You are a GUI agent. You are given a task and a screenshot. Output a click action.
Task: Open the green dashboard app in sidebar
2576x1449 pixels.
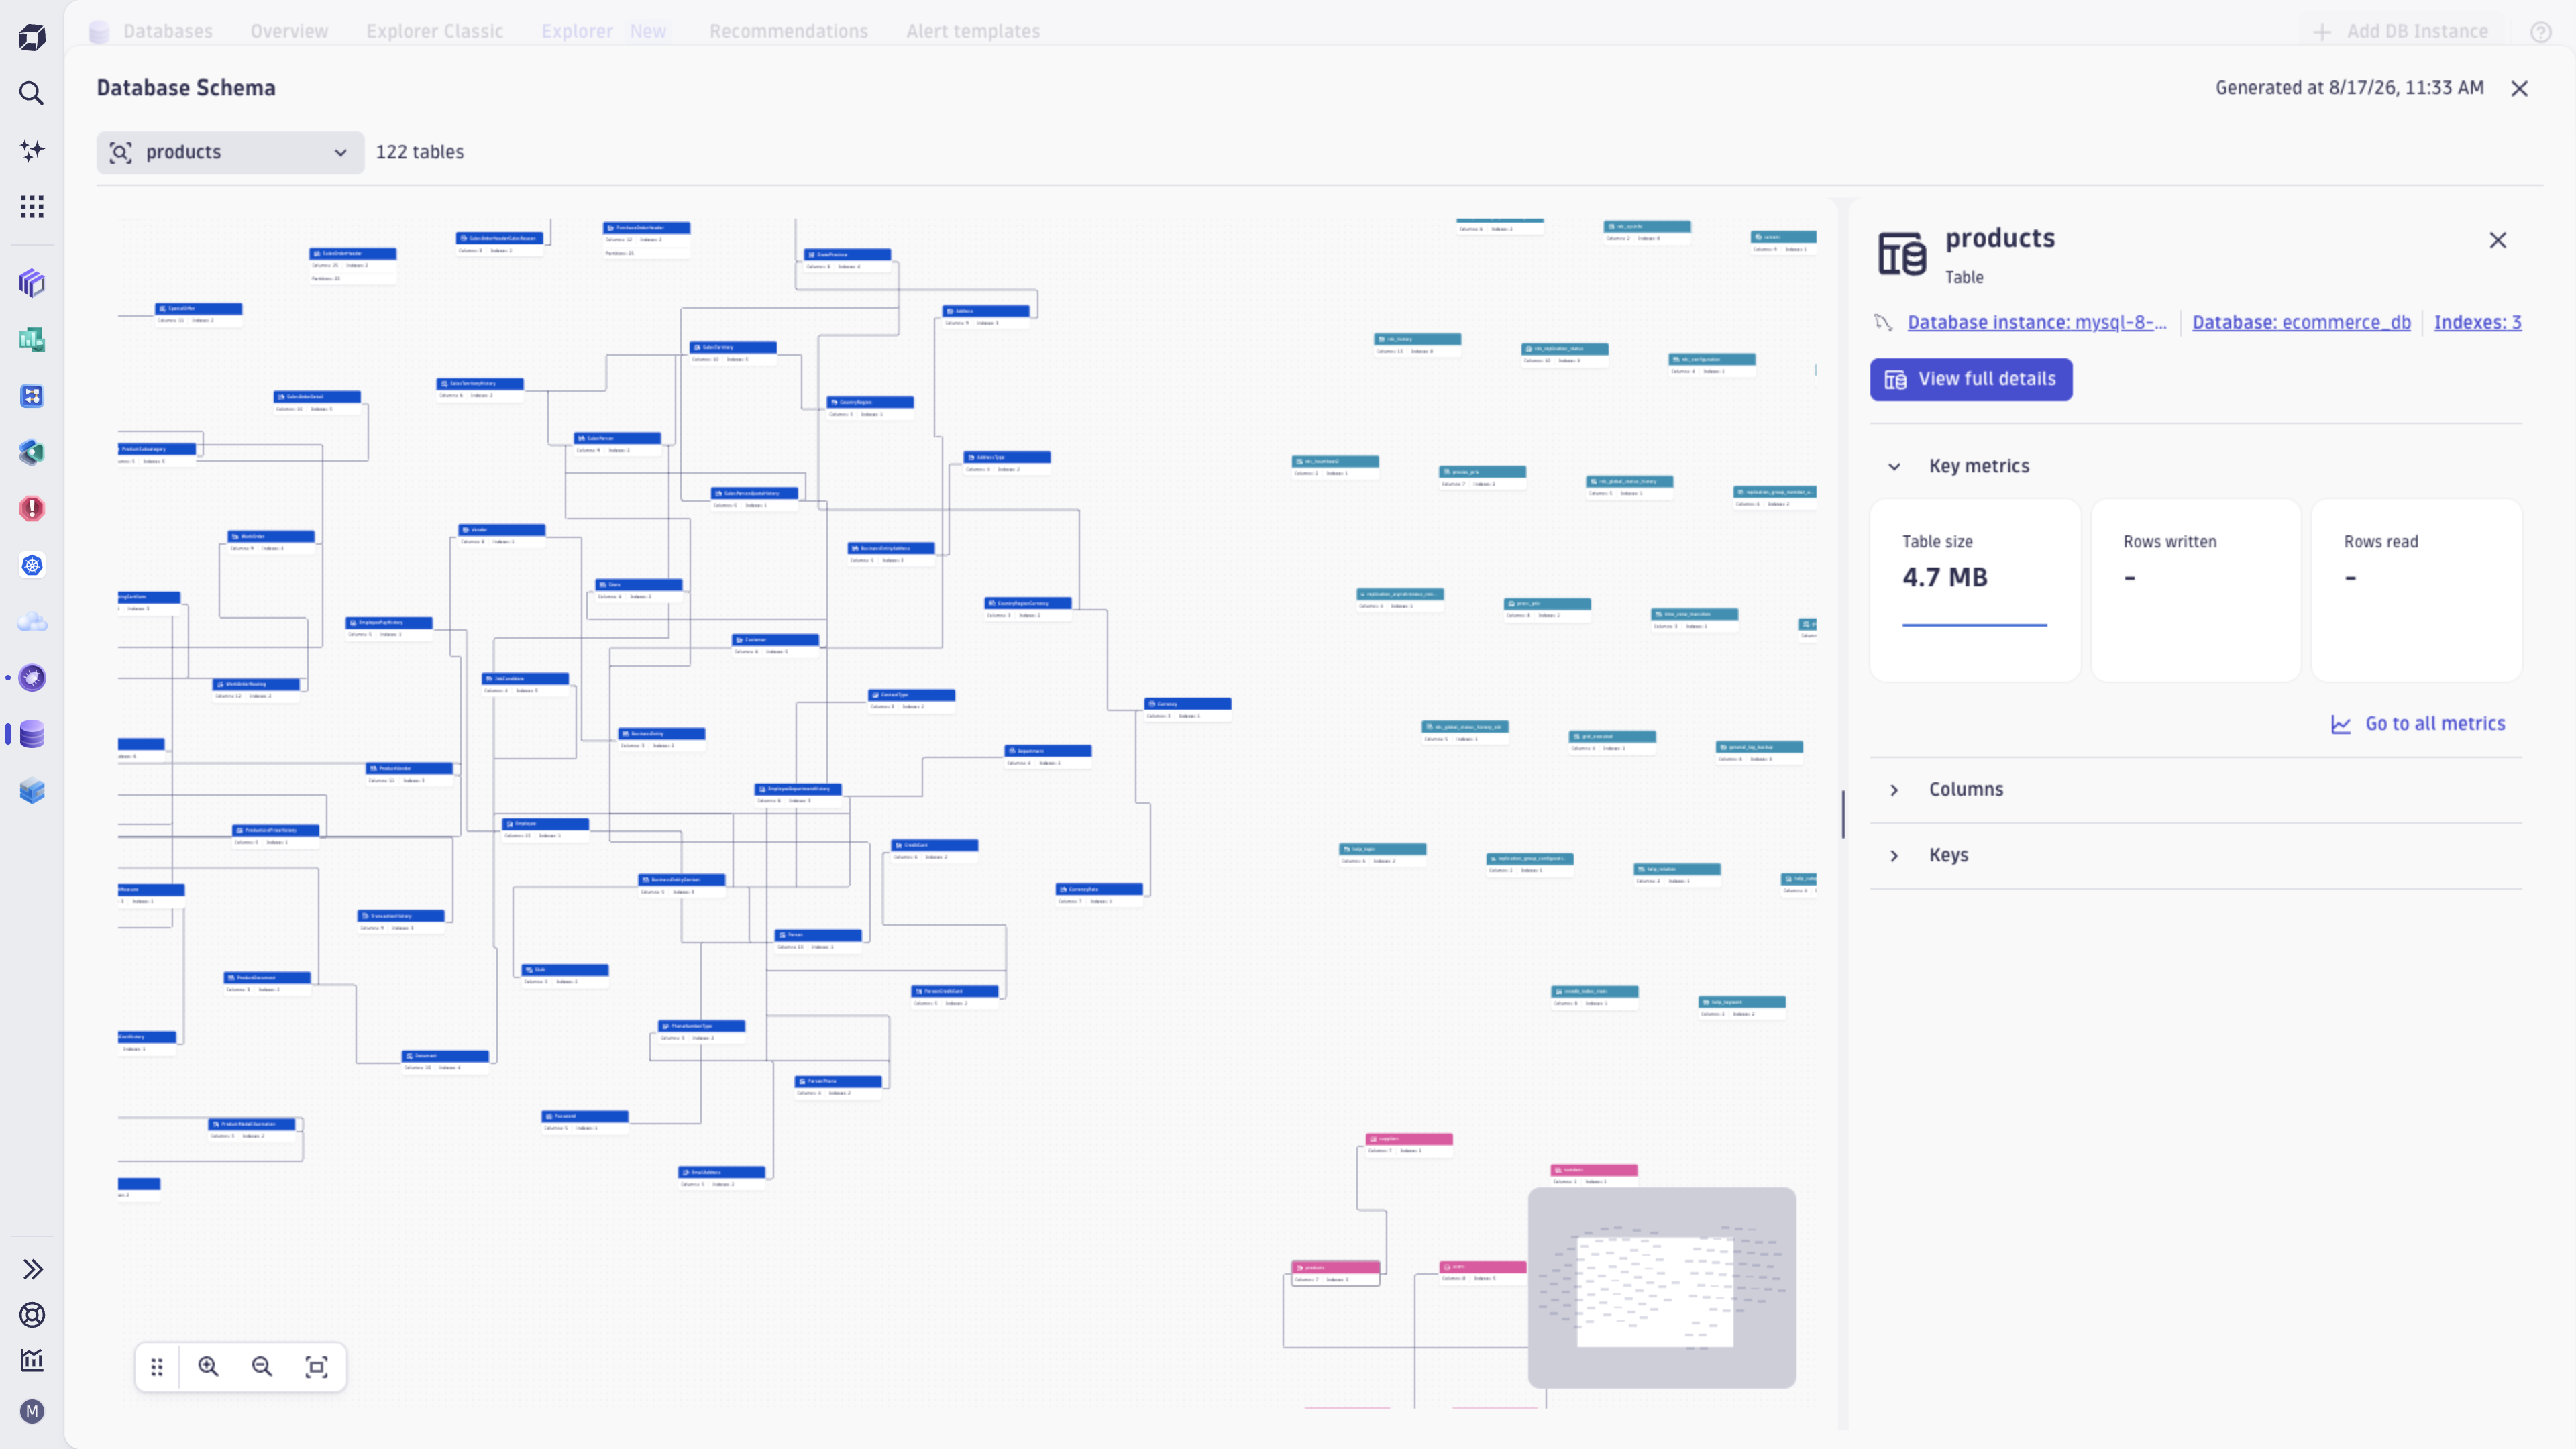click(32, 340)
